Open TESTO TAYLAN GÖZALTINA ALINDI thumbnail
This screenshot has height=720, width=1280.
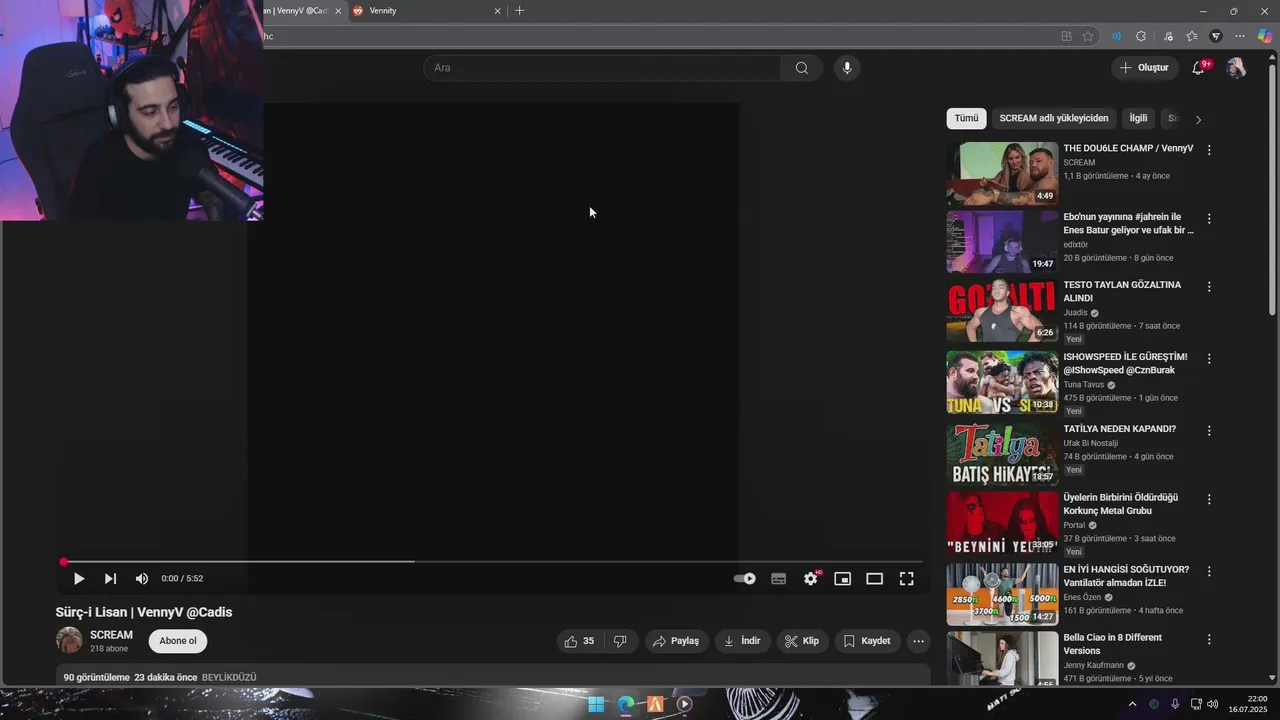(x=1002, y=310)
